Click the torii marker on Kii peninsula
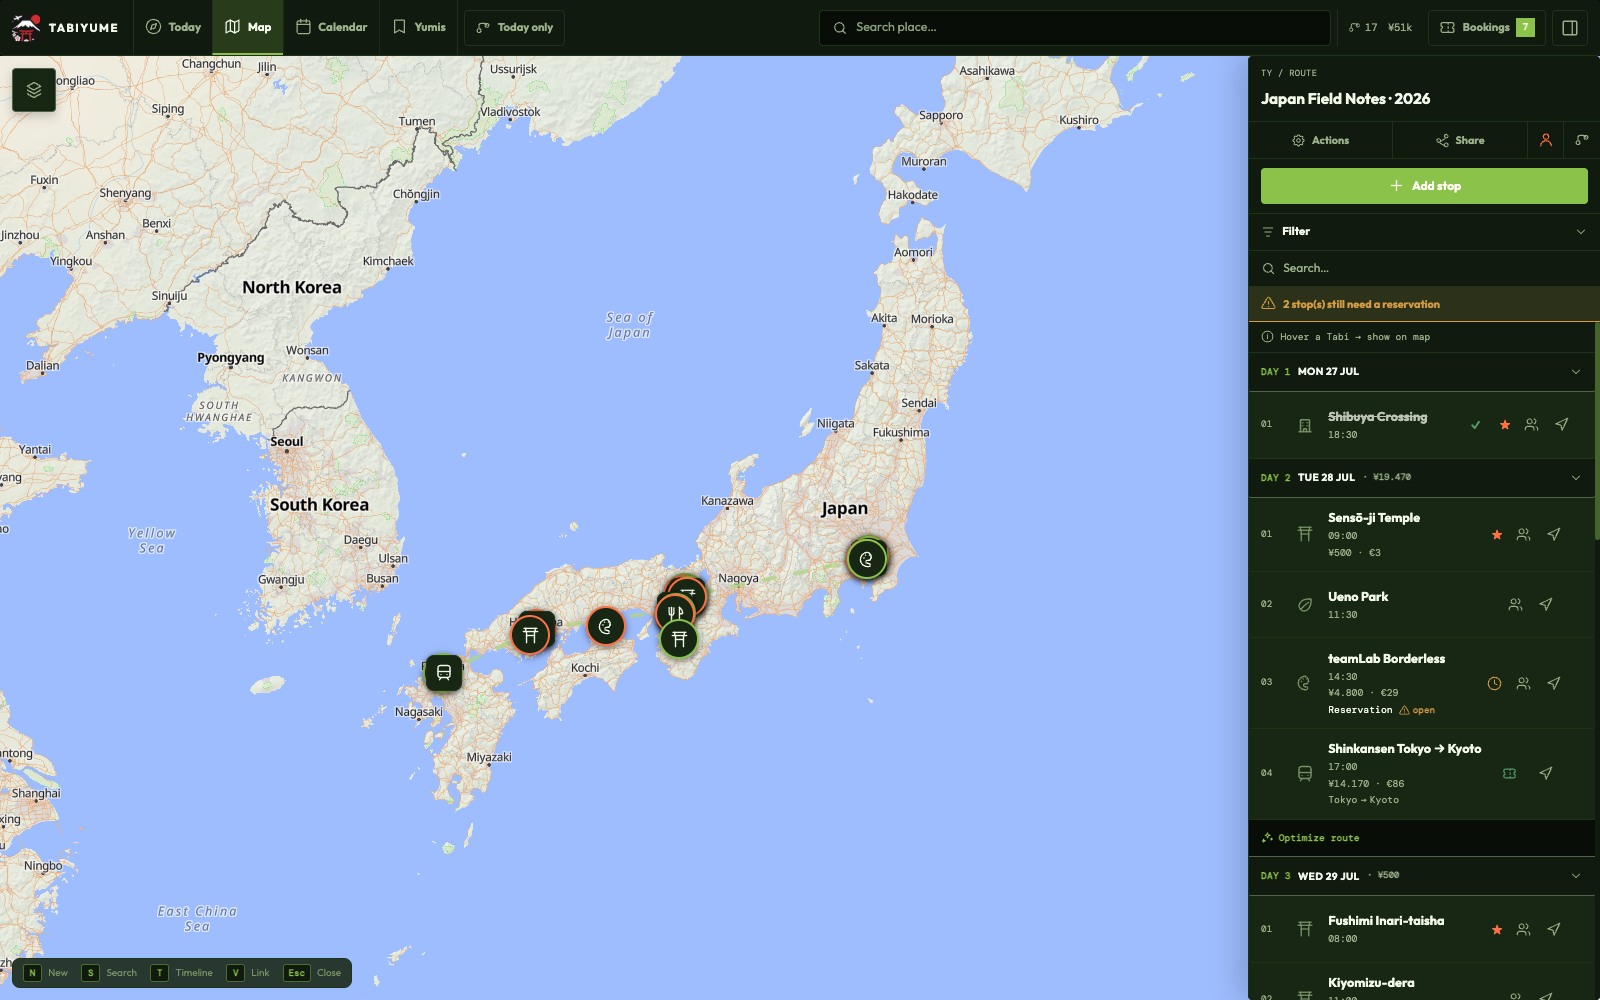Viewport: 1600px width, 1000px height. click(679, 639)
